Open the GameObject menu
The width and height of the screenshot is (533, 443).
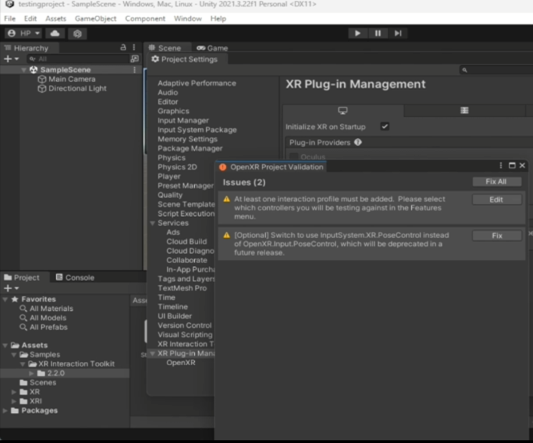(x=96, y=19)
